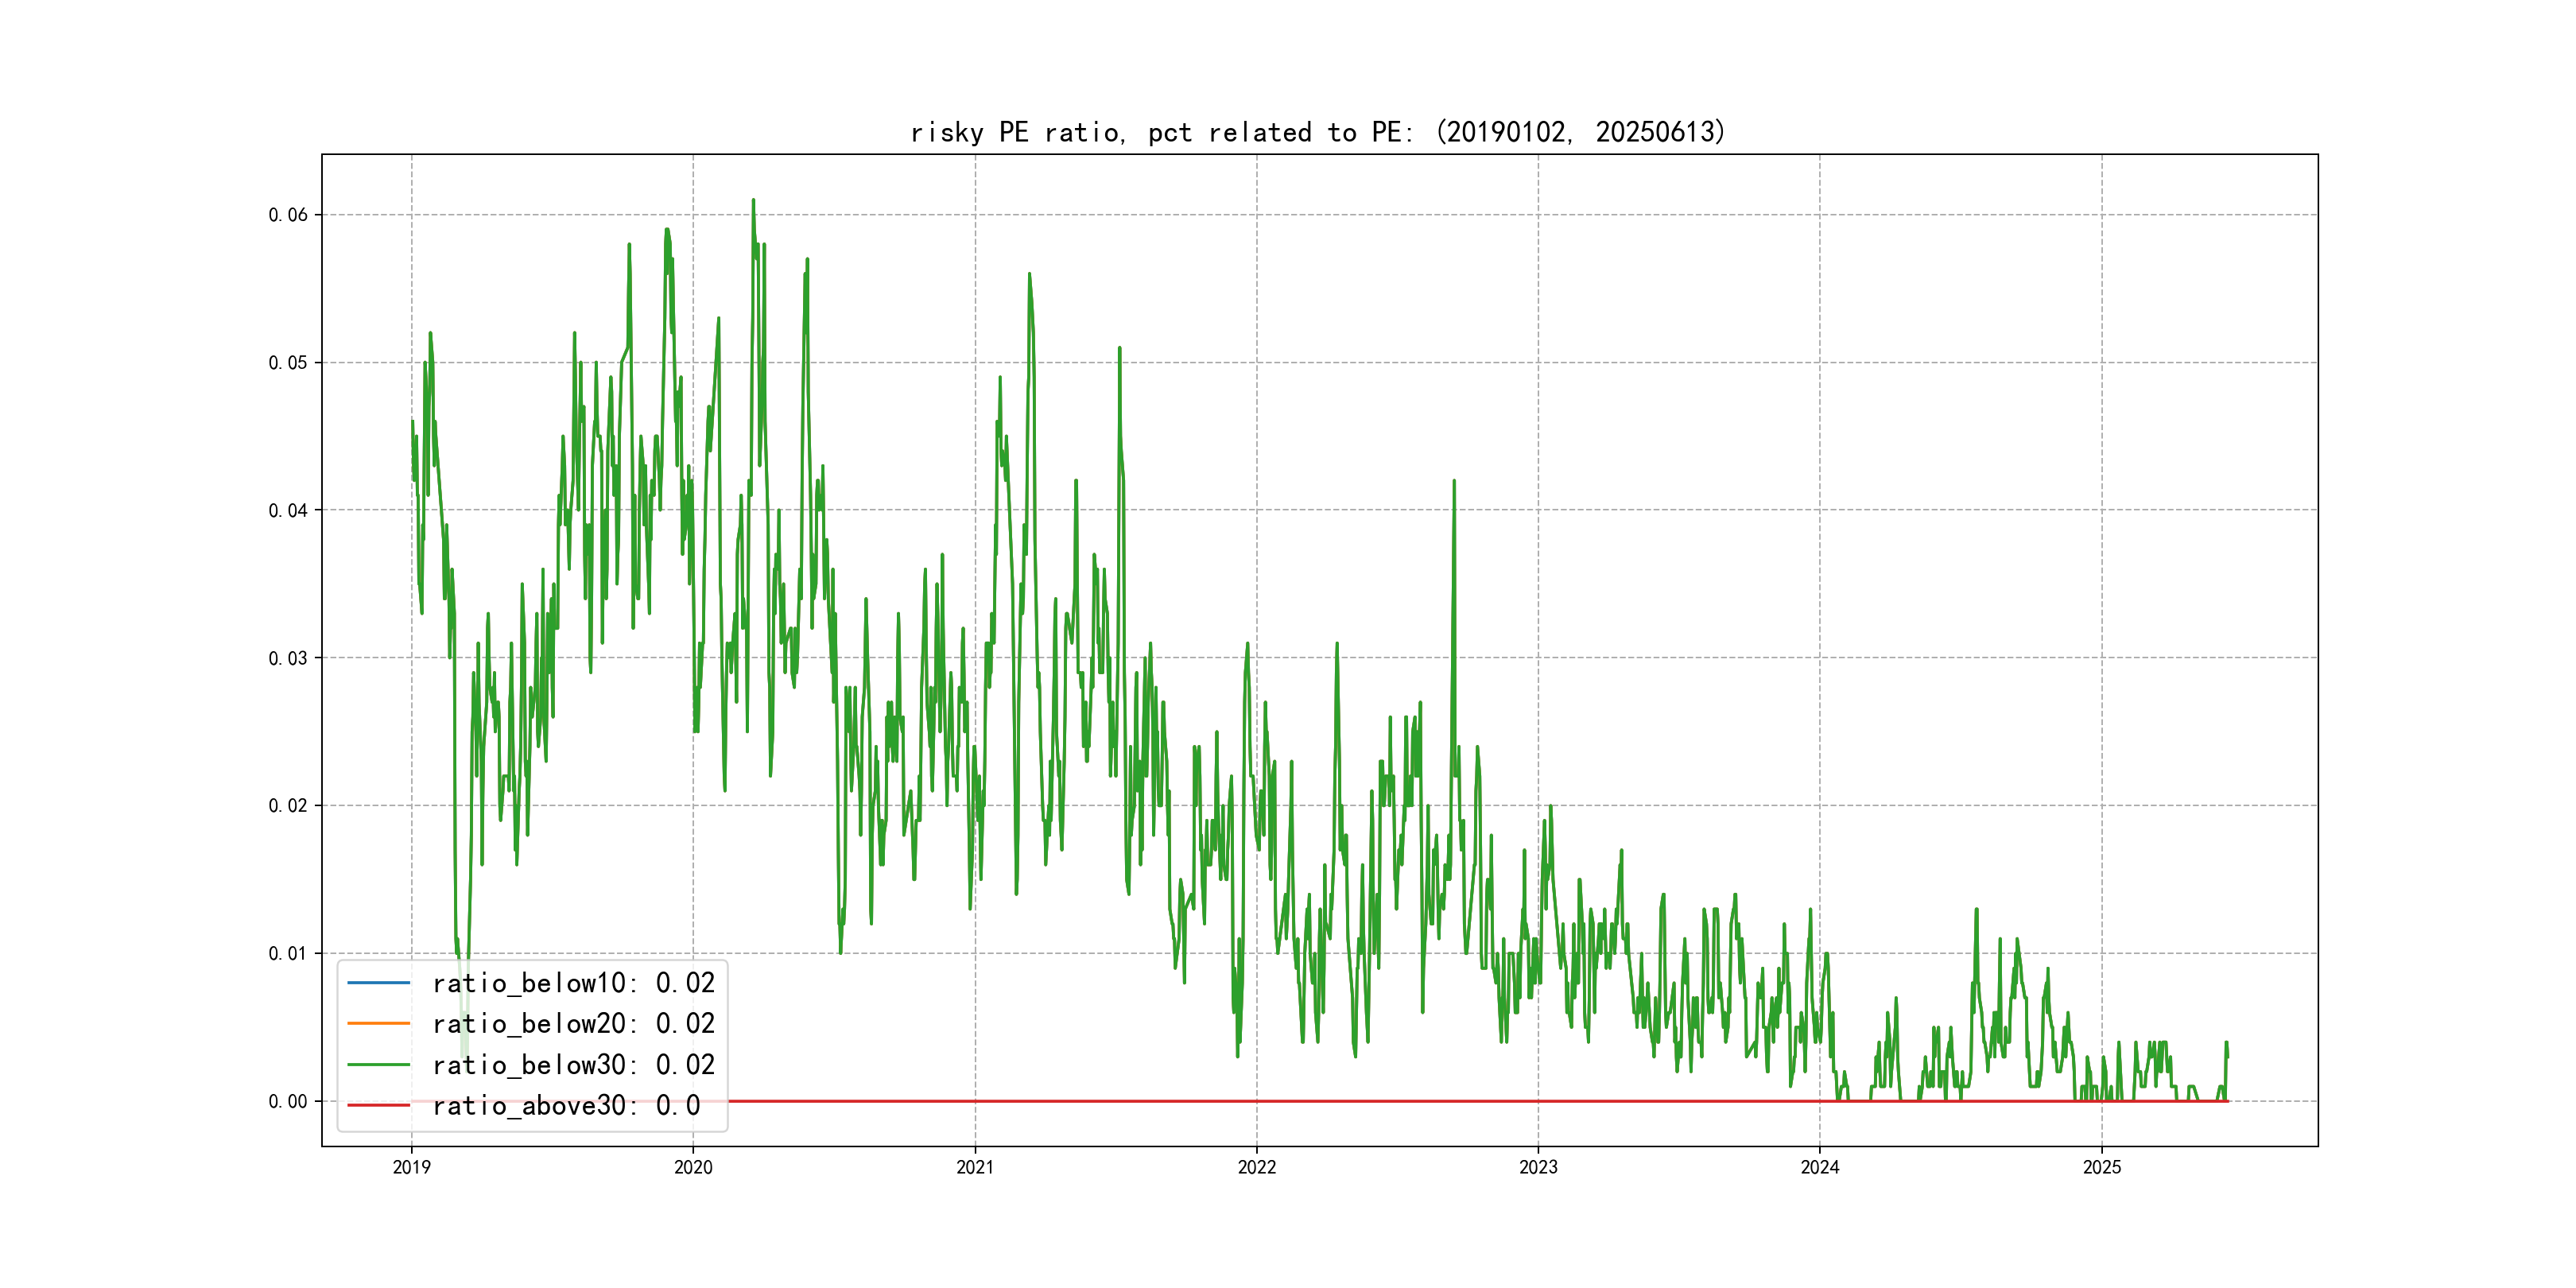Click the 2021 x-axis tick label

975,1167
